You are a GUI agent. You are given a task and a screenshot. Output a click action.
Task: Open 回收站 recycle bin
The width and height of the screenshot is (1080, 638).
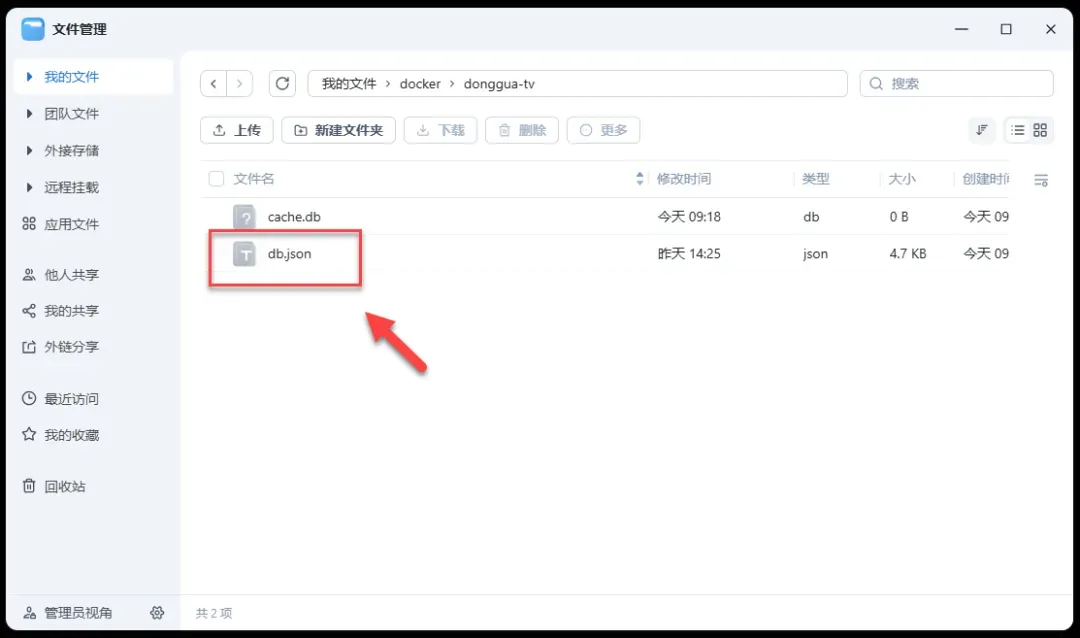coord(64,486)
